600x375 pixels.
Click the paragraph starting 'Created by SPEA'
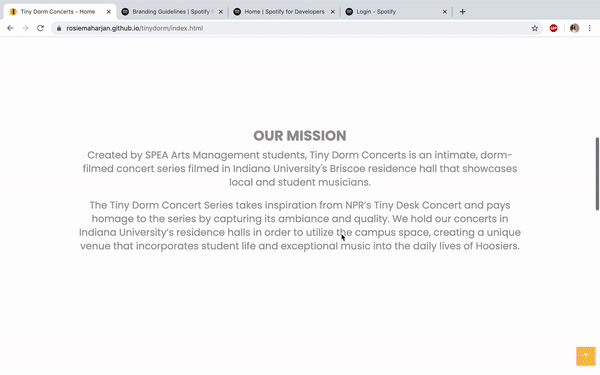pos(300,168)
